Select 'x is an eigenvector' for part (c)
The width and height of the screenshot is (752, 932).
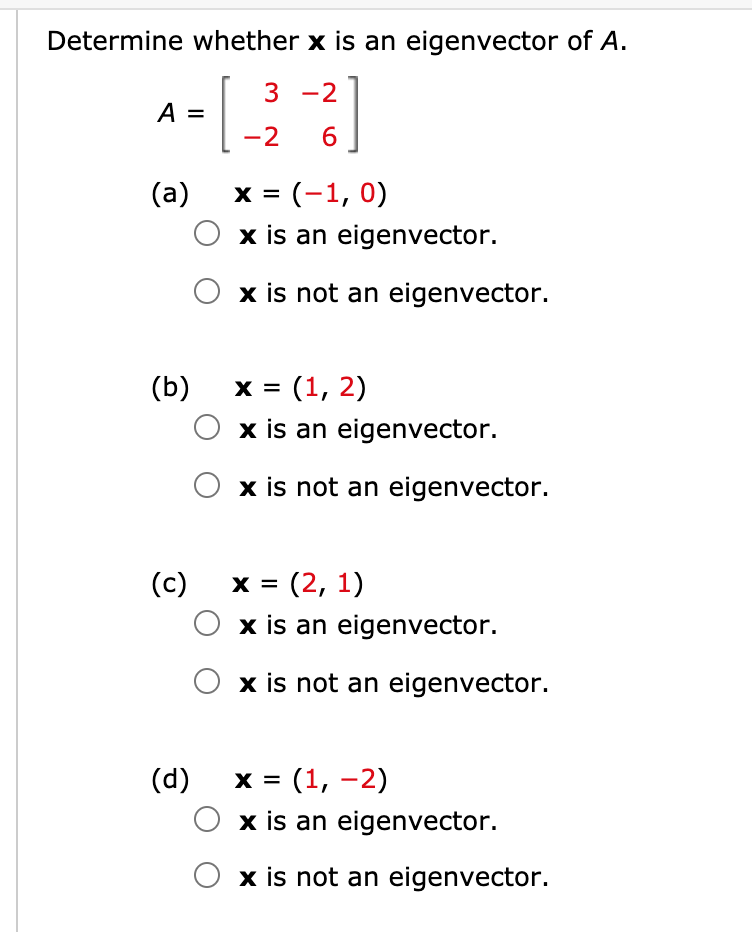click(x=208, y=623)
